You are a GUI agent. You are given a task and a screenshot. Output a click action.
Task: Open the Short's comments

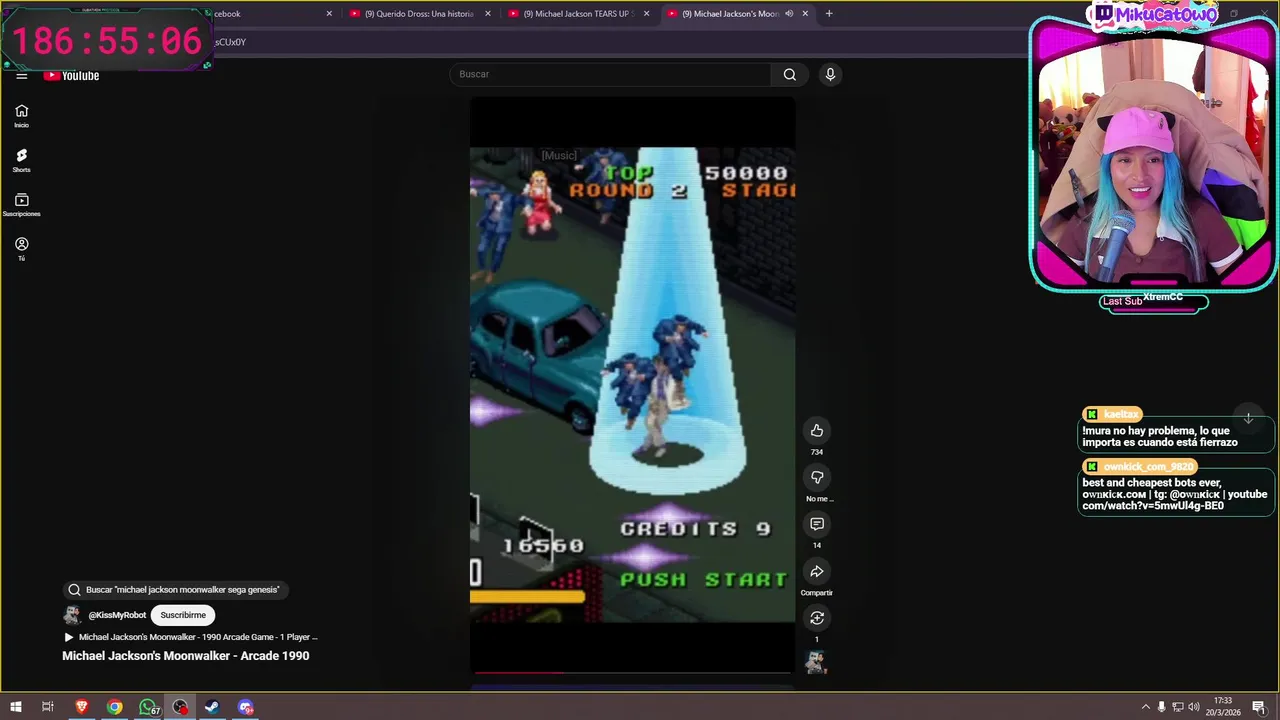817,524
